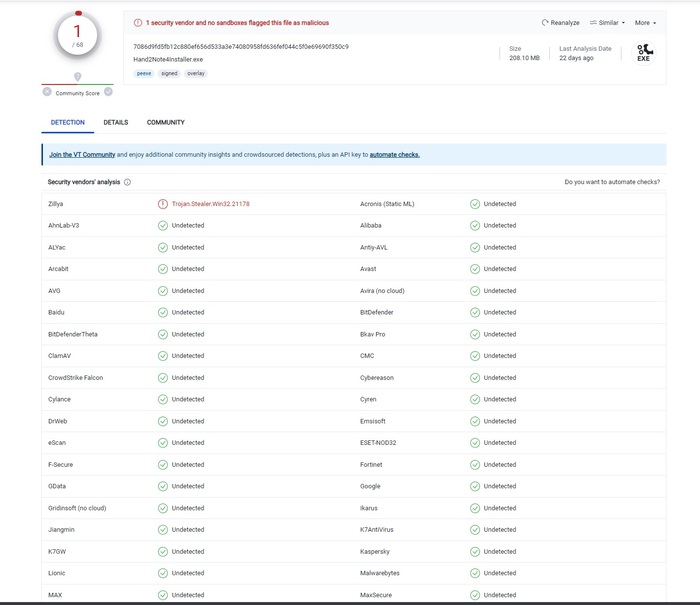The height and width of the screenshot is (605, 700).
Task: Click the overlay tag
Action: 196,73
